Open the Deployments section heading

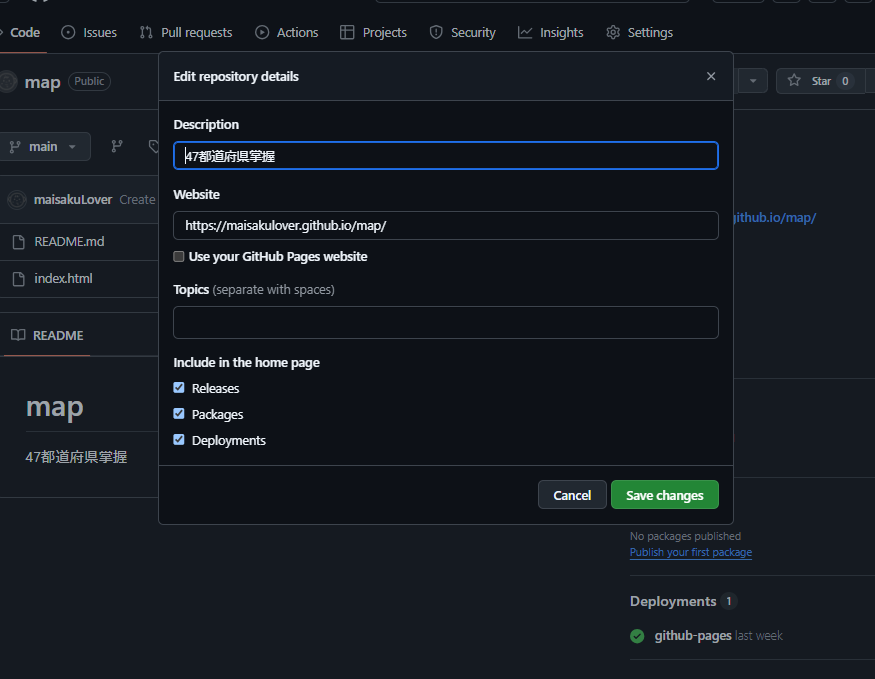[x=673, y=601]
